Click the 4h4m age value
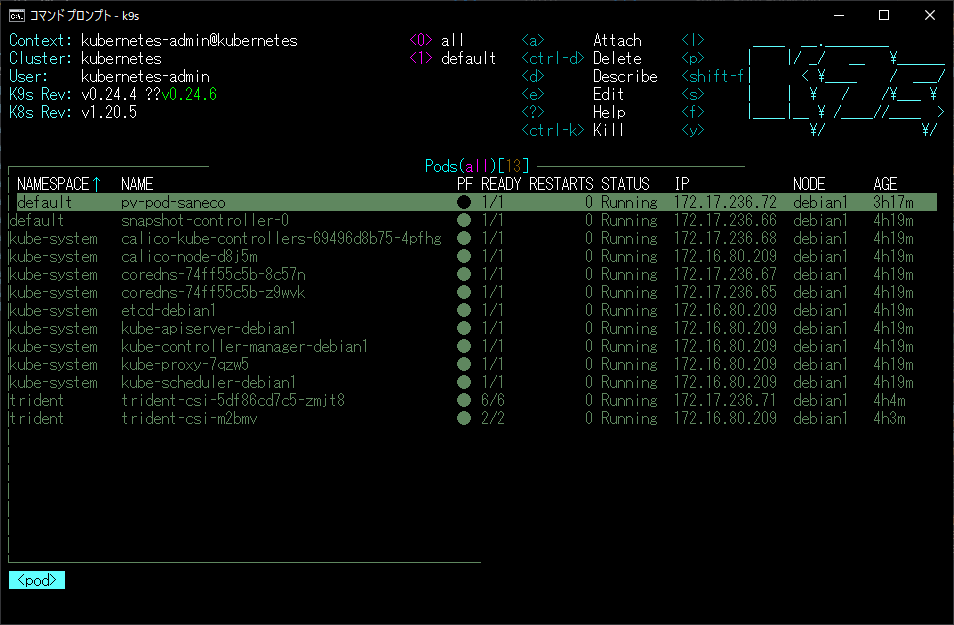This screenshot has width=954, height=625. coord(890,400)
